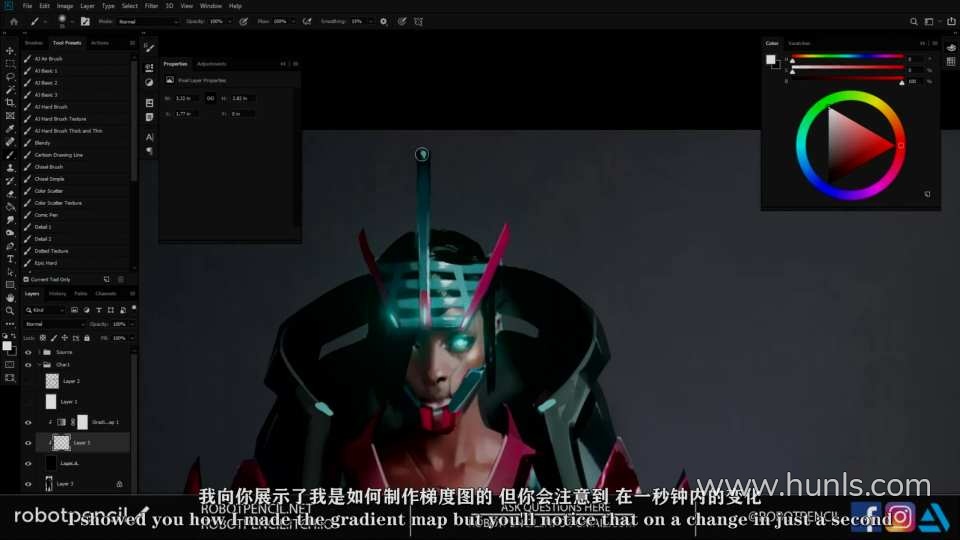Toggle visibility of the Char1 group

[x=28, y=365]
